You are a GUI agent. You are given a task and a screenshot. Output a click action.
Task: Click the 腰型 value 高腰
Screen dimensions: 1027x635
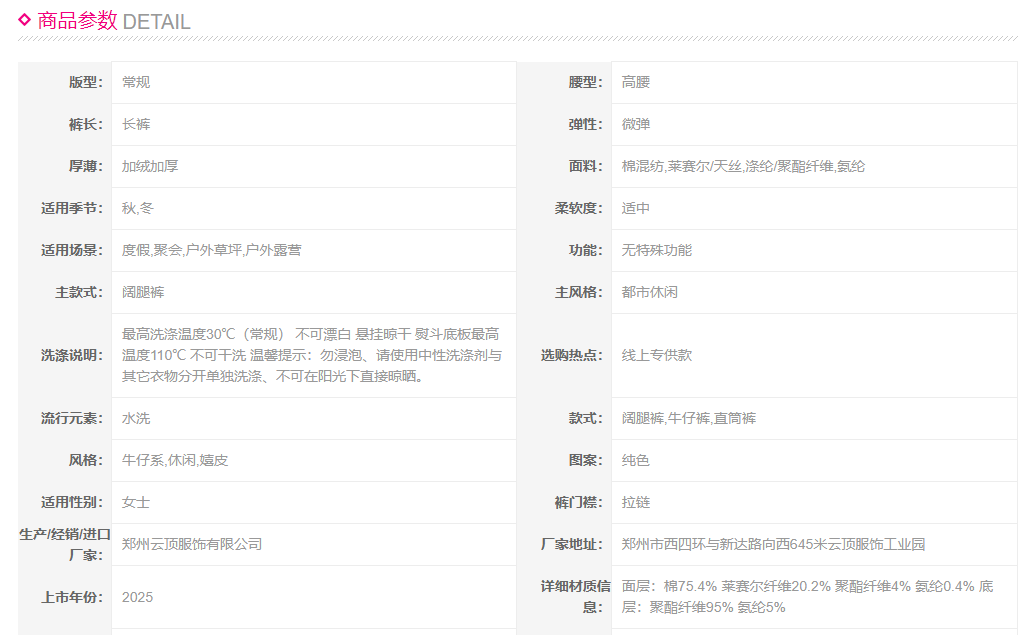tap(636, 82)
